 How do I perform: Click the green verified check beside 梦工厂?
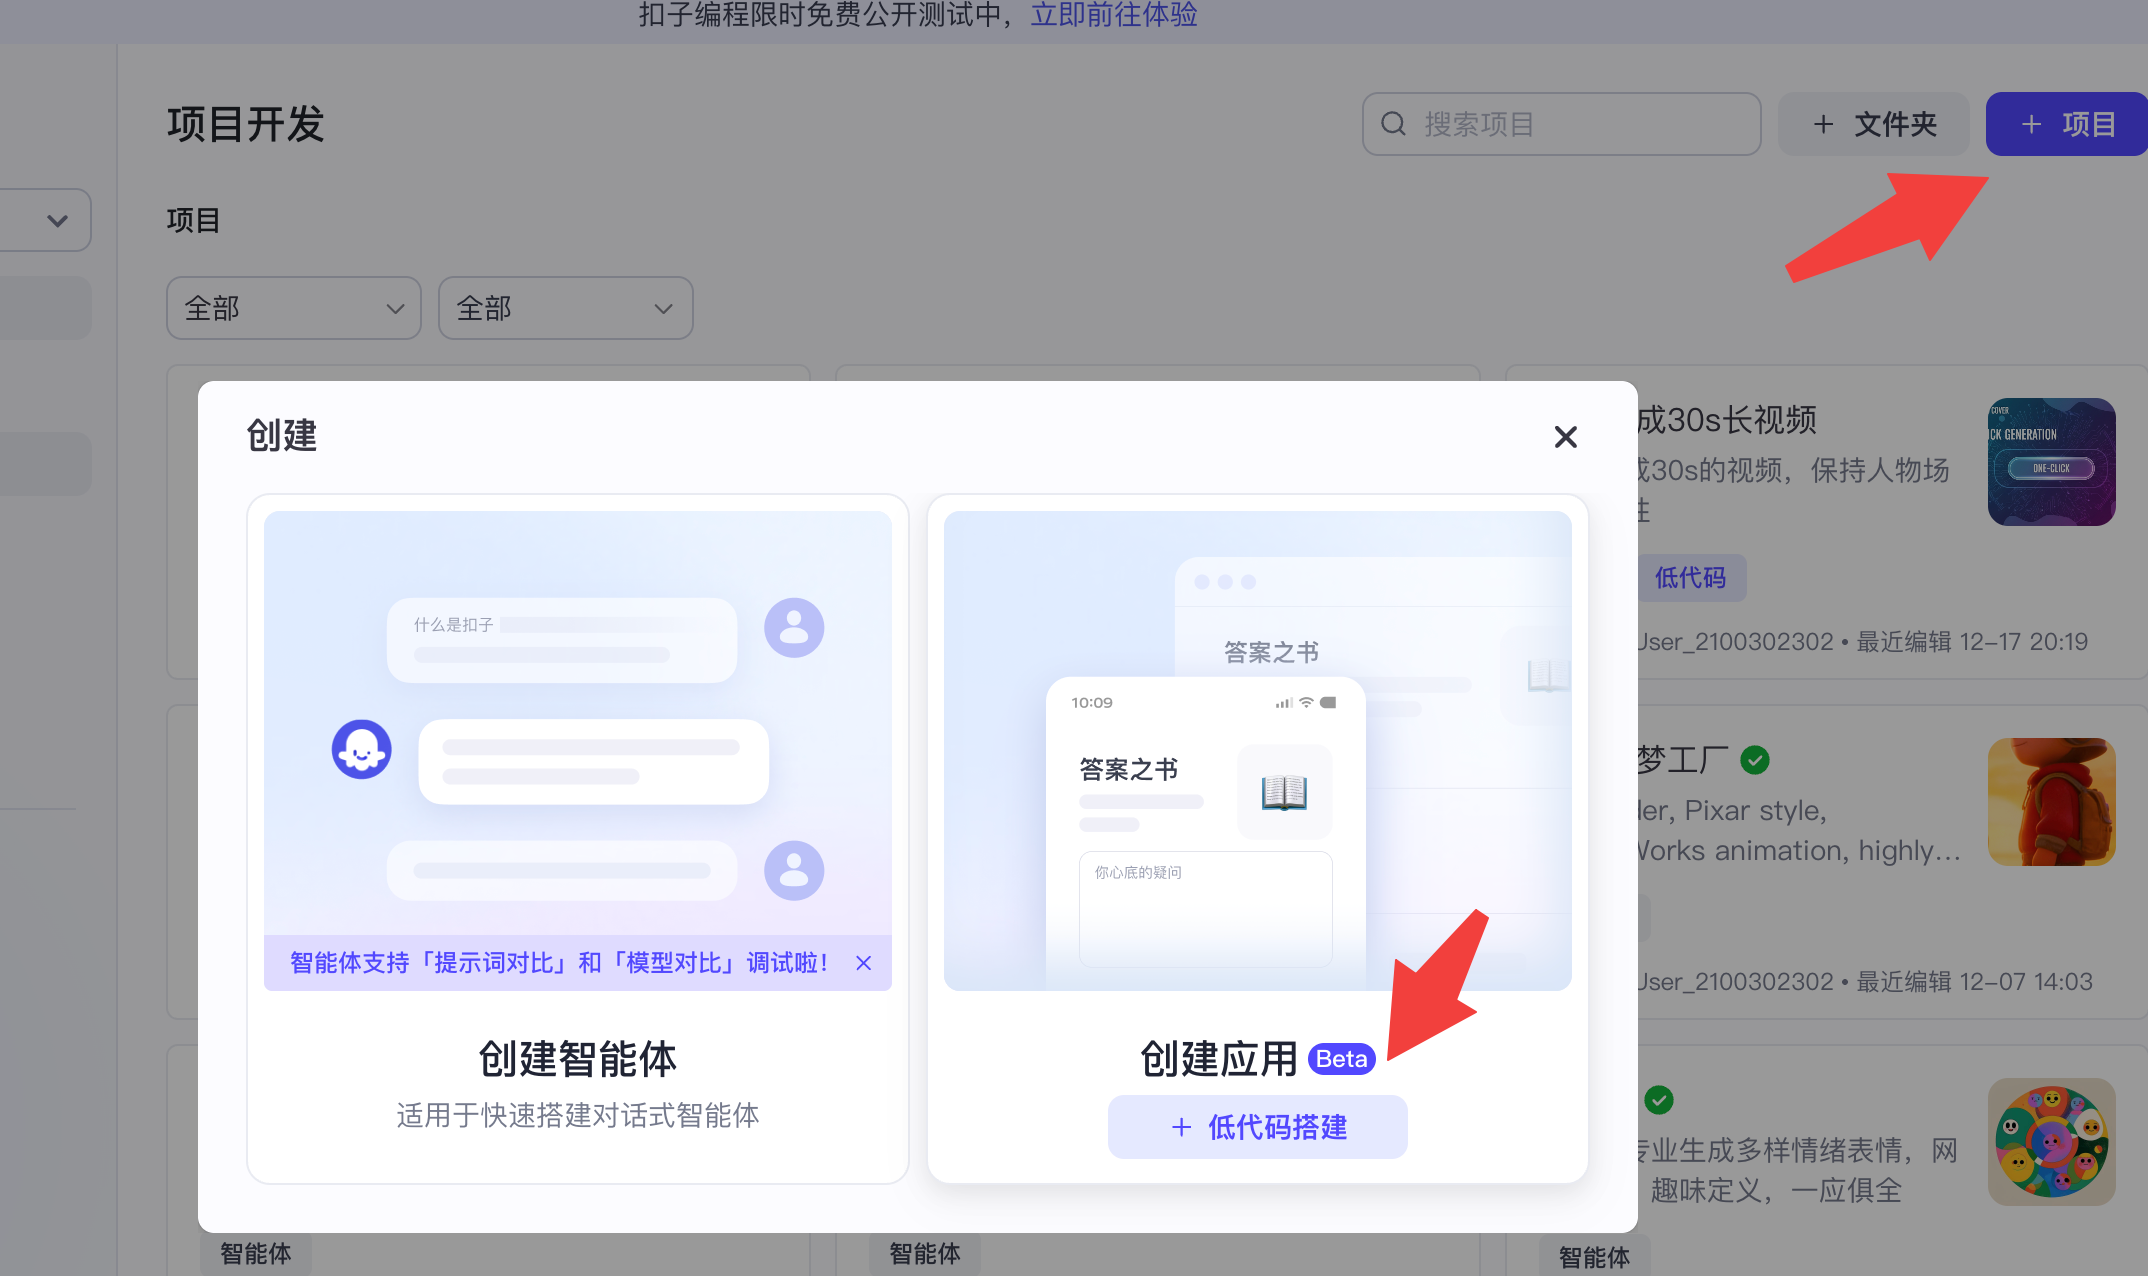click(1755, 761)
